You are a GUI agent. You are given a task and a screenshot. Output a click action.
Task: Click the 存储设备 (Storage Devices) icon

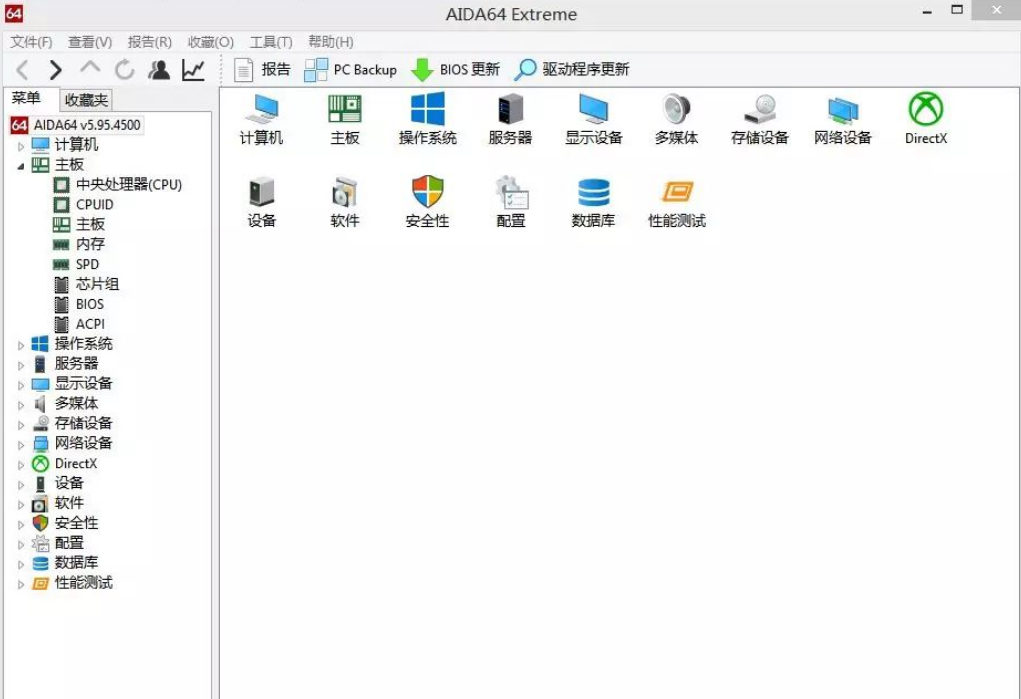point(759,118)
